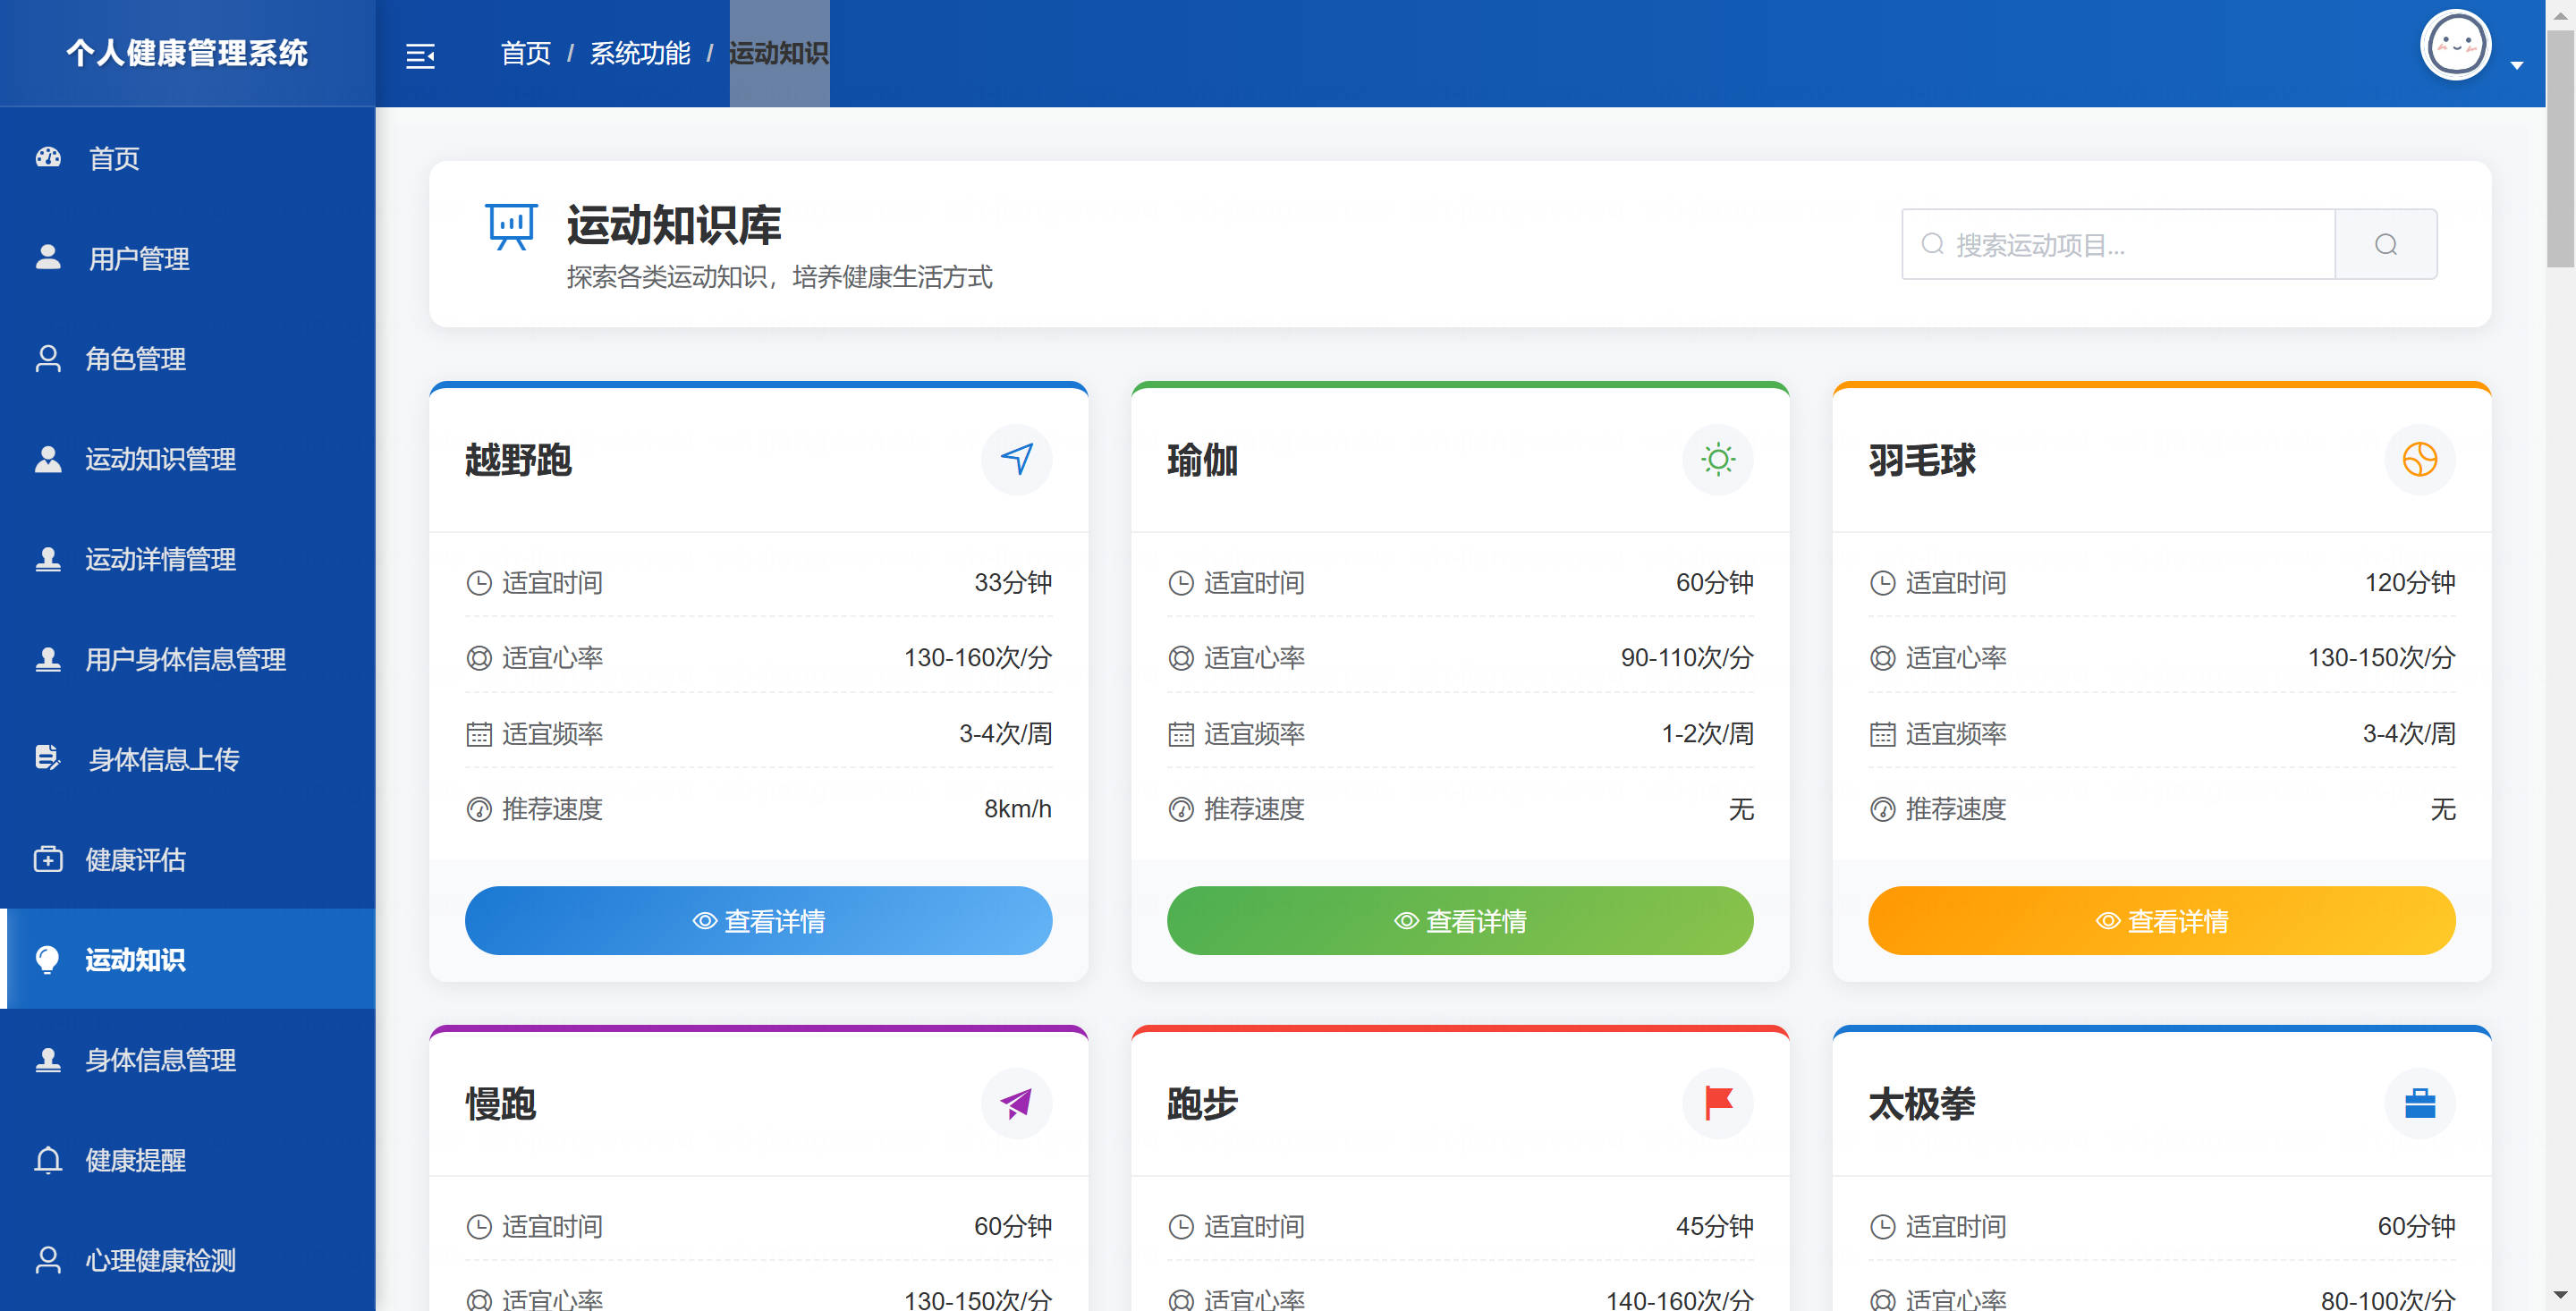Viewport: 2576px width, 1311px height.
Task: Open 用户管理 sidebar menu item
Action: (188, 258)
